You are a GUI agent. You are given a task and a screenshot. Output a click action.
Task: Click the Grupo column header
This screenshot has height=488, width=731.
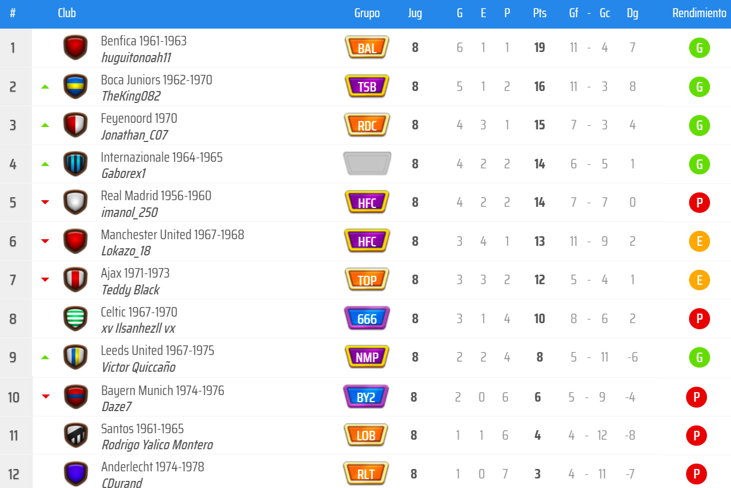coord(367,13)
